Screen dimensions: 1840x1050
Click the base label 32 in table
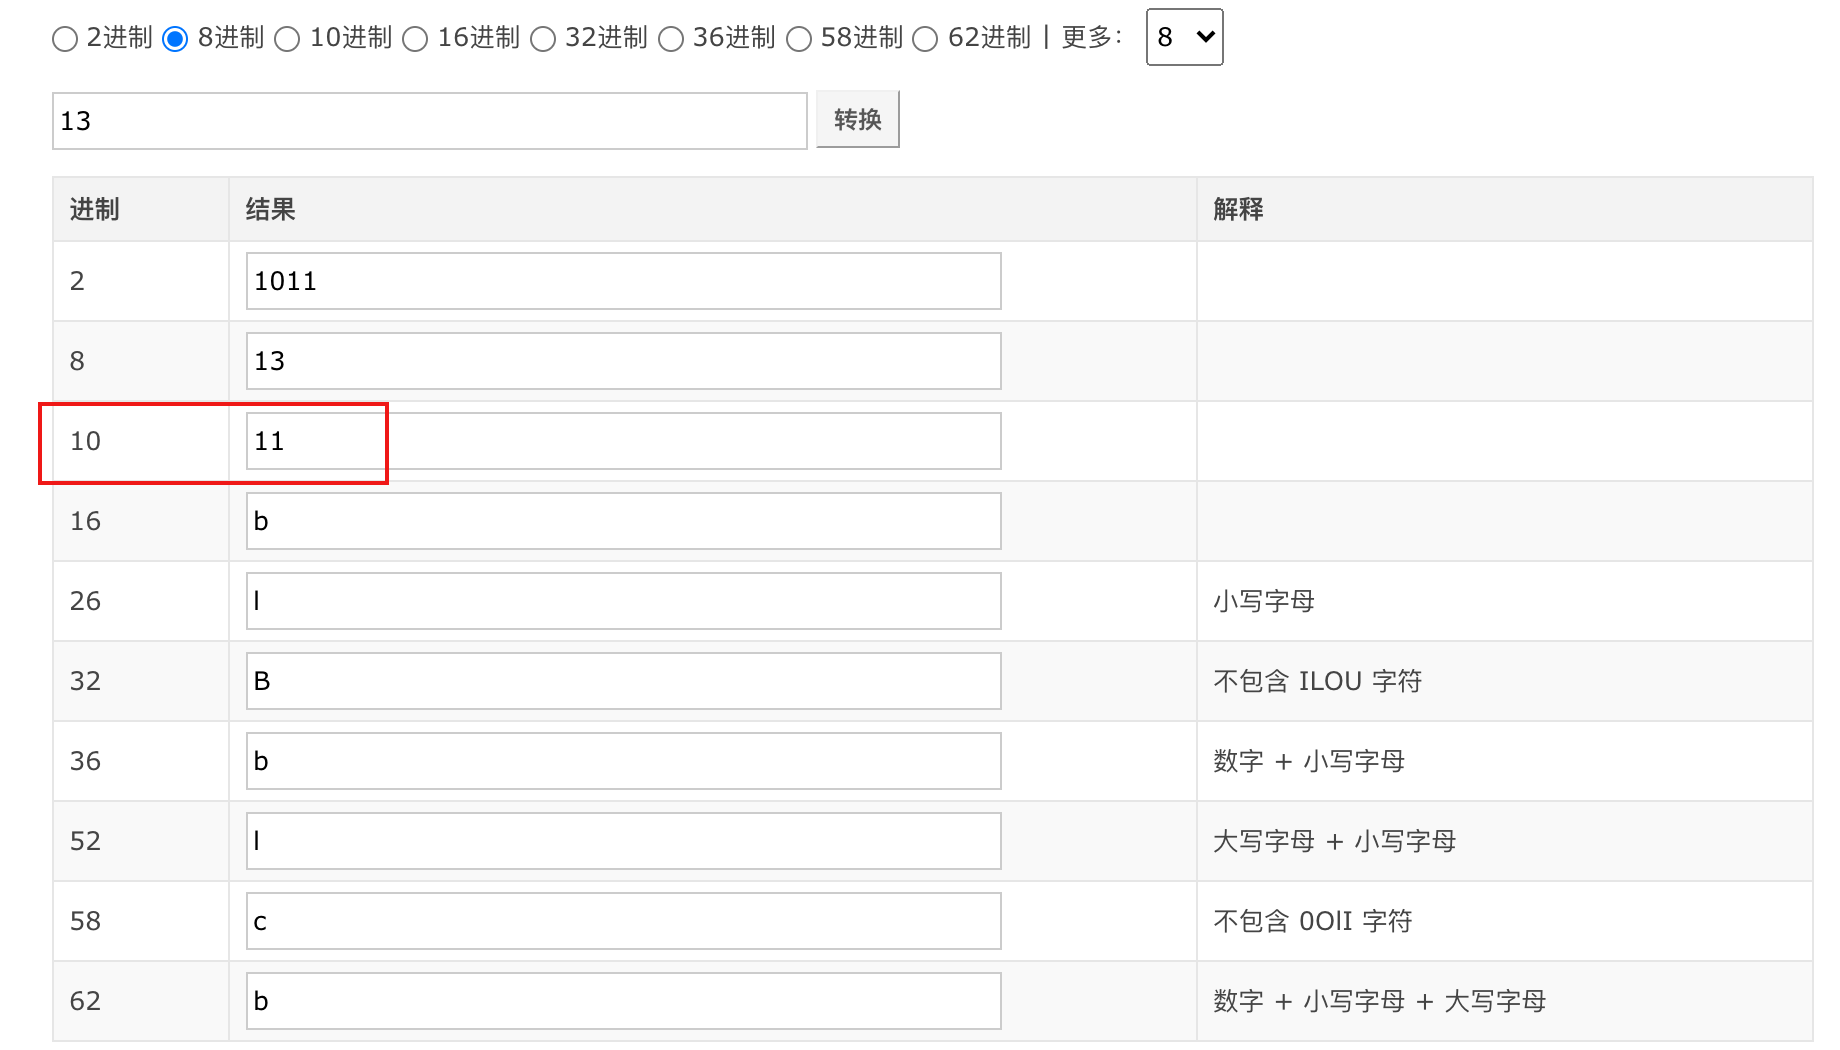85,681
